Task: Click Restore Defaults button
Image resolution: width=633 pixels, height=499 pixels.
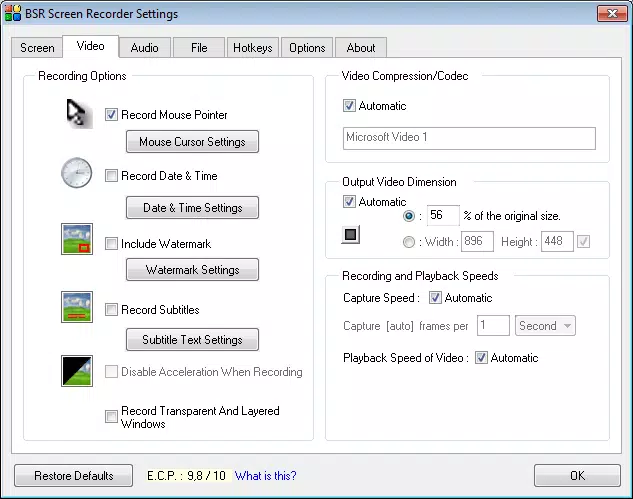Action: tap(73, 476)
